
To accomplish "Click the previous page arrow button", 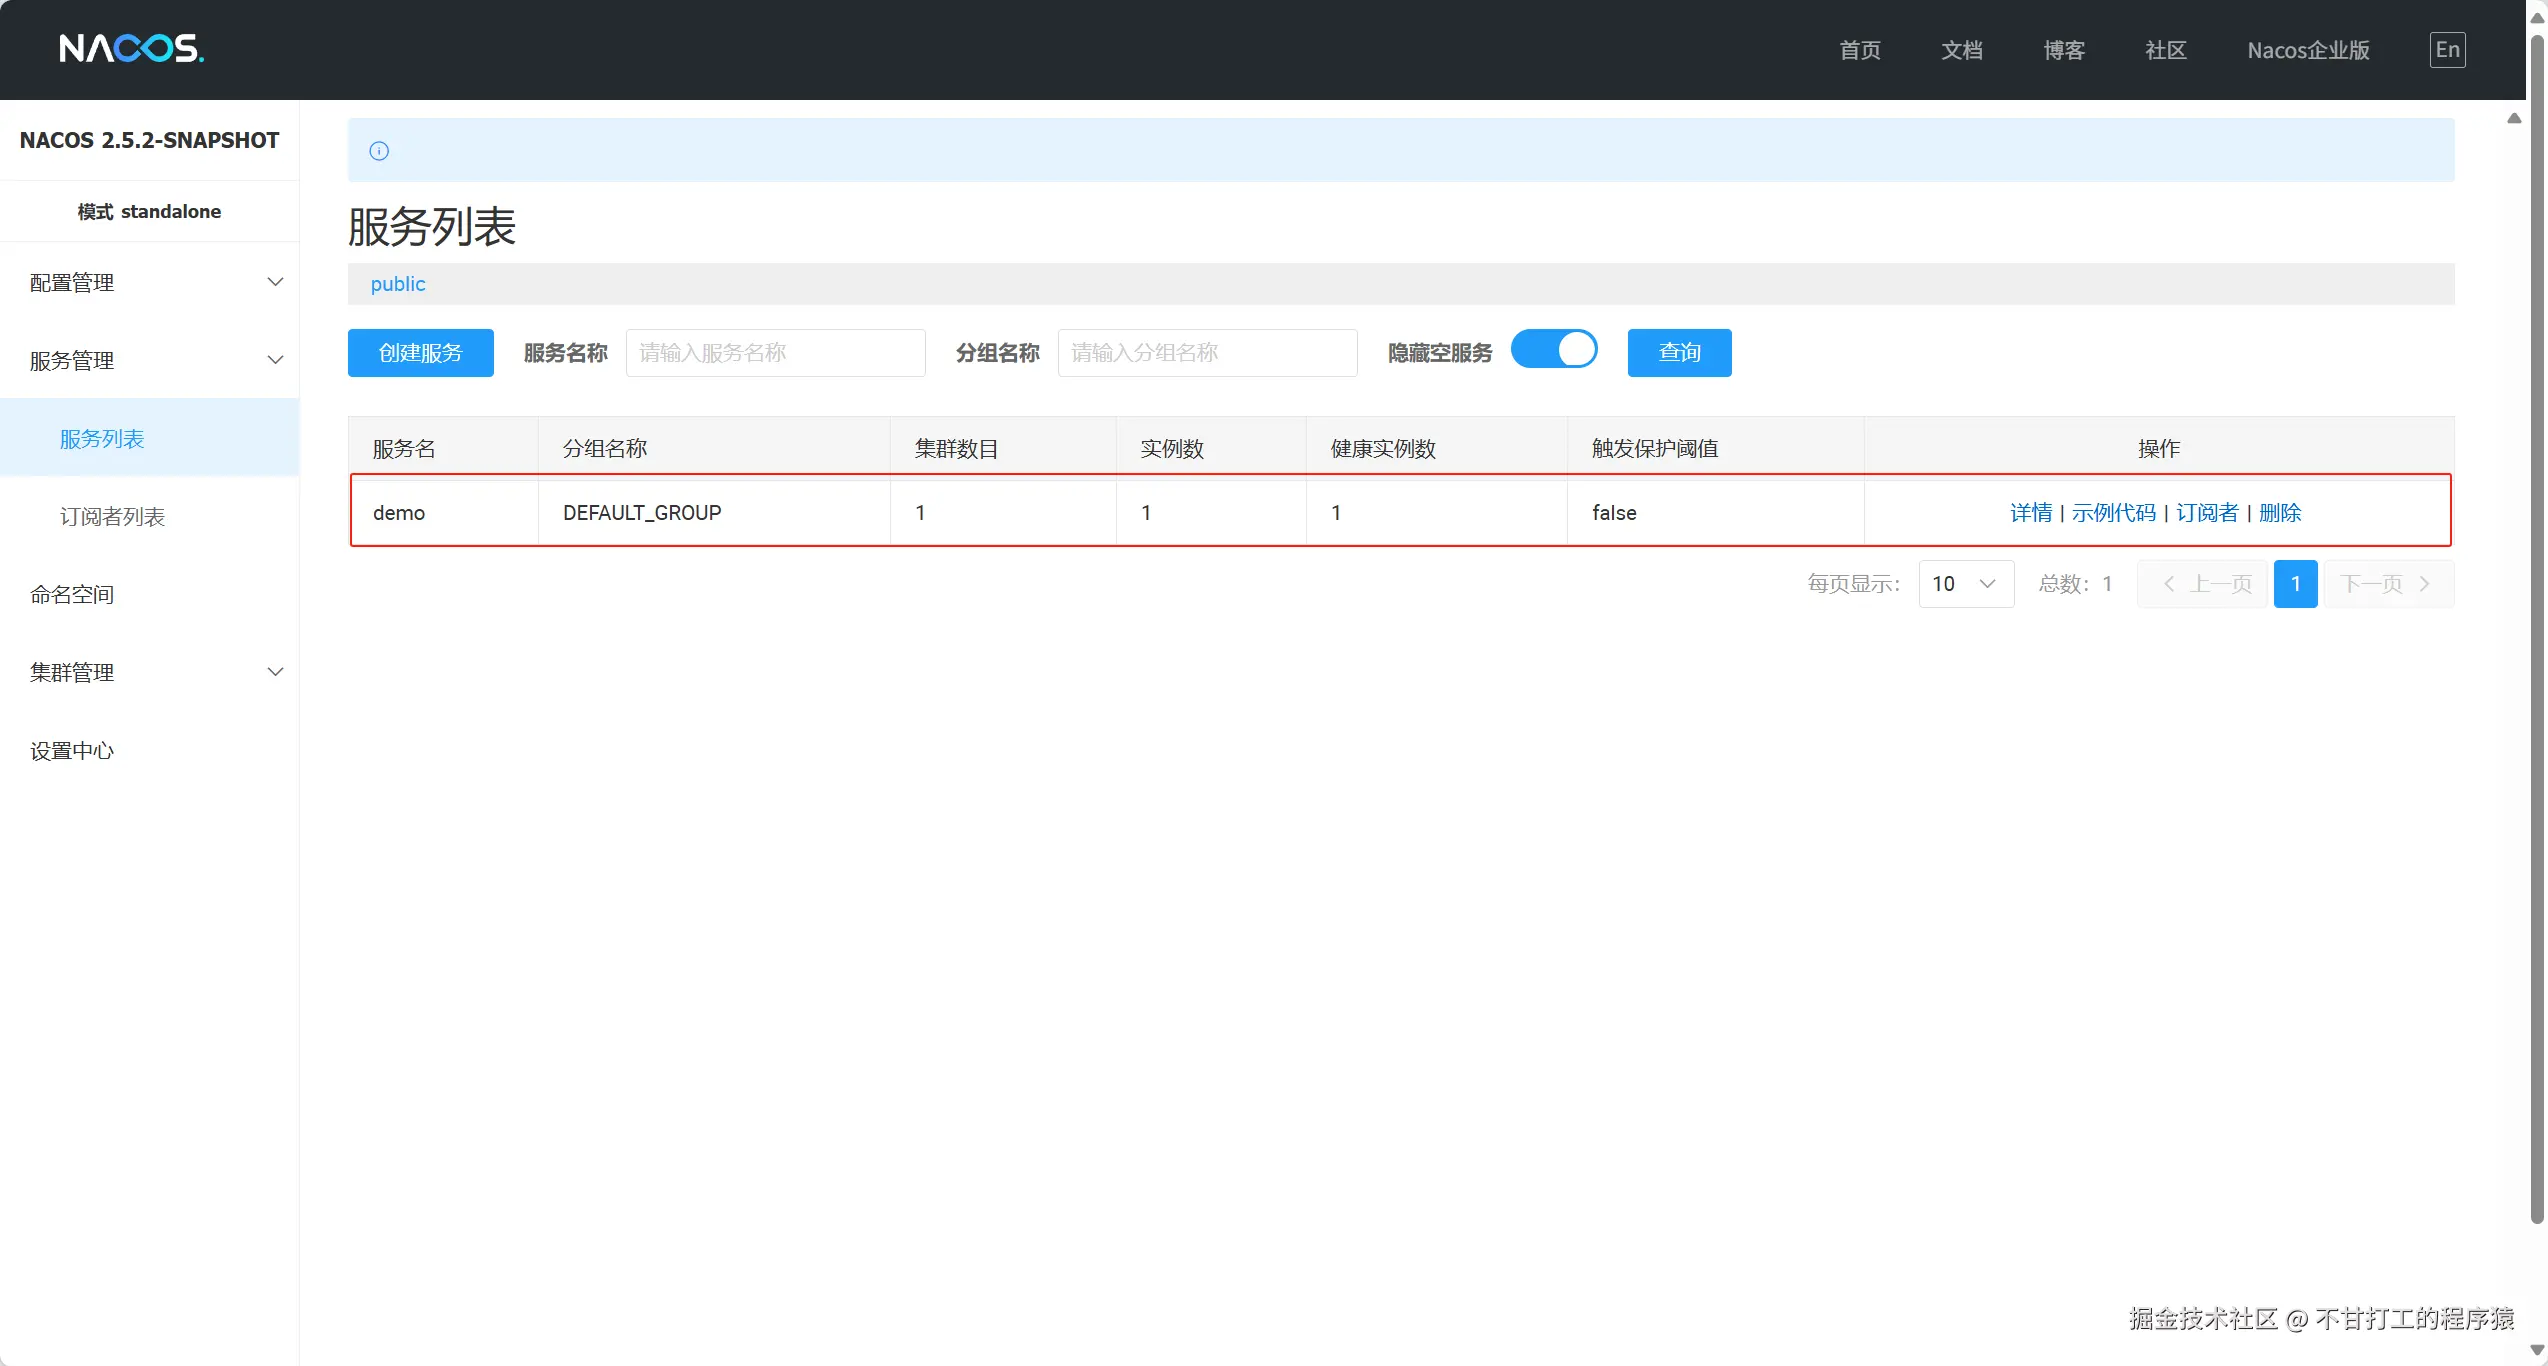I will [2203, 584].
